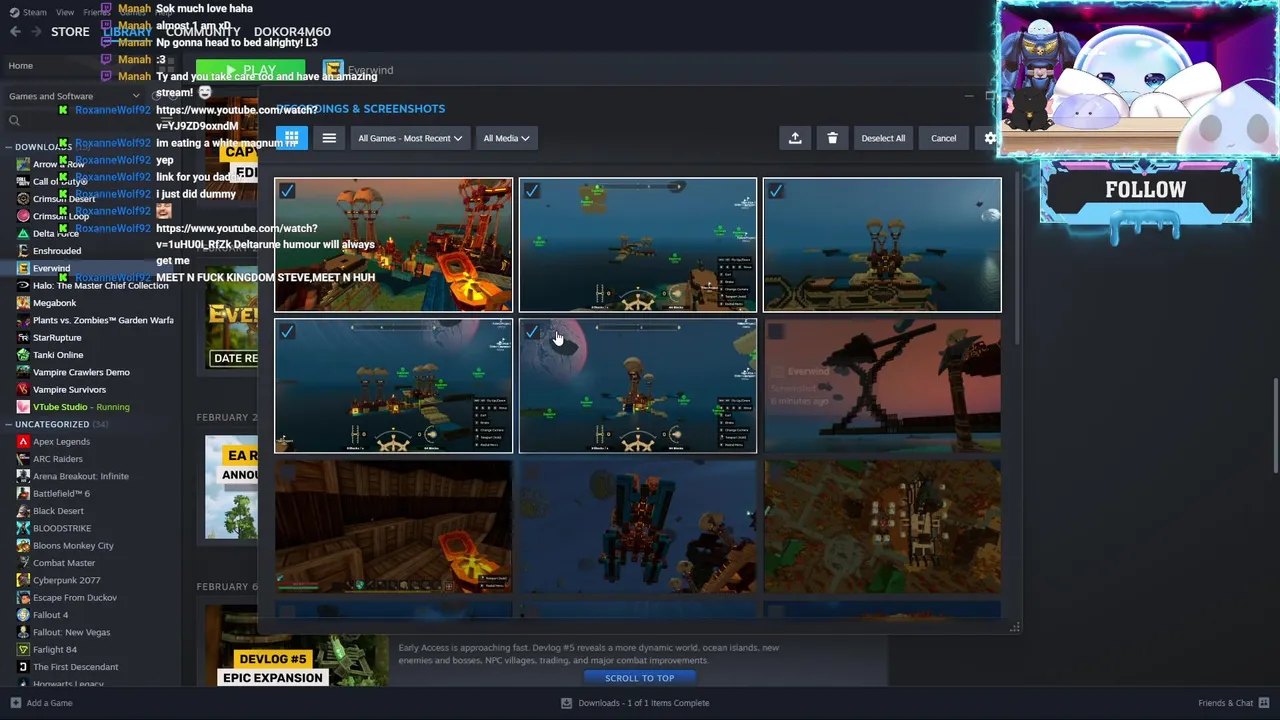Click the Cyberpunk 2077 game icon
Image resolution: width=1280 pixels, height=720 pixels.
click(x=23, y=580)
